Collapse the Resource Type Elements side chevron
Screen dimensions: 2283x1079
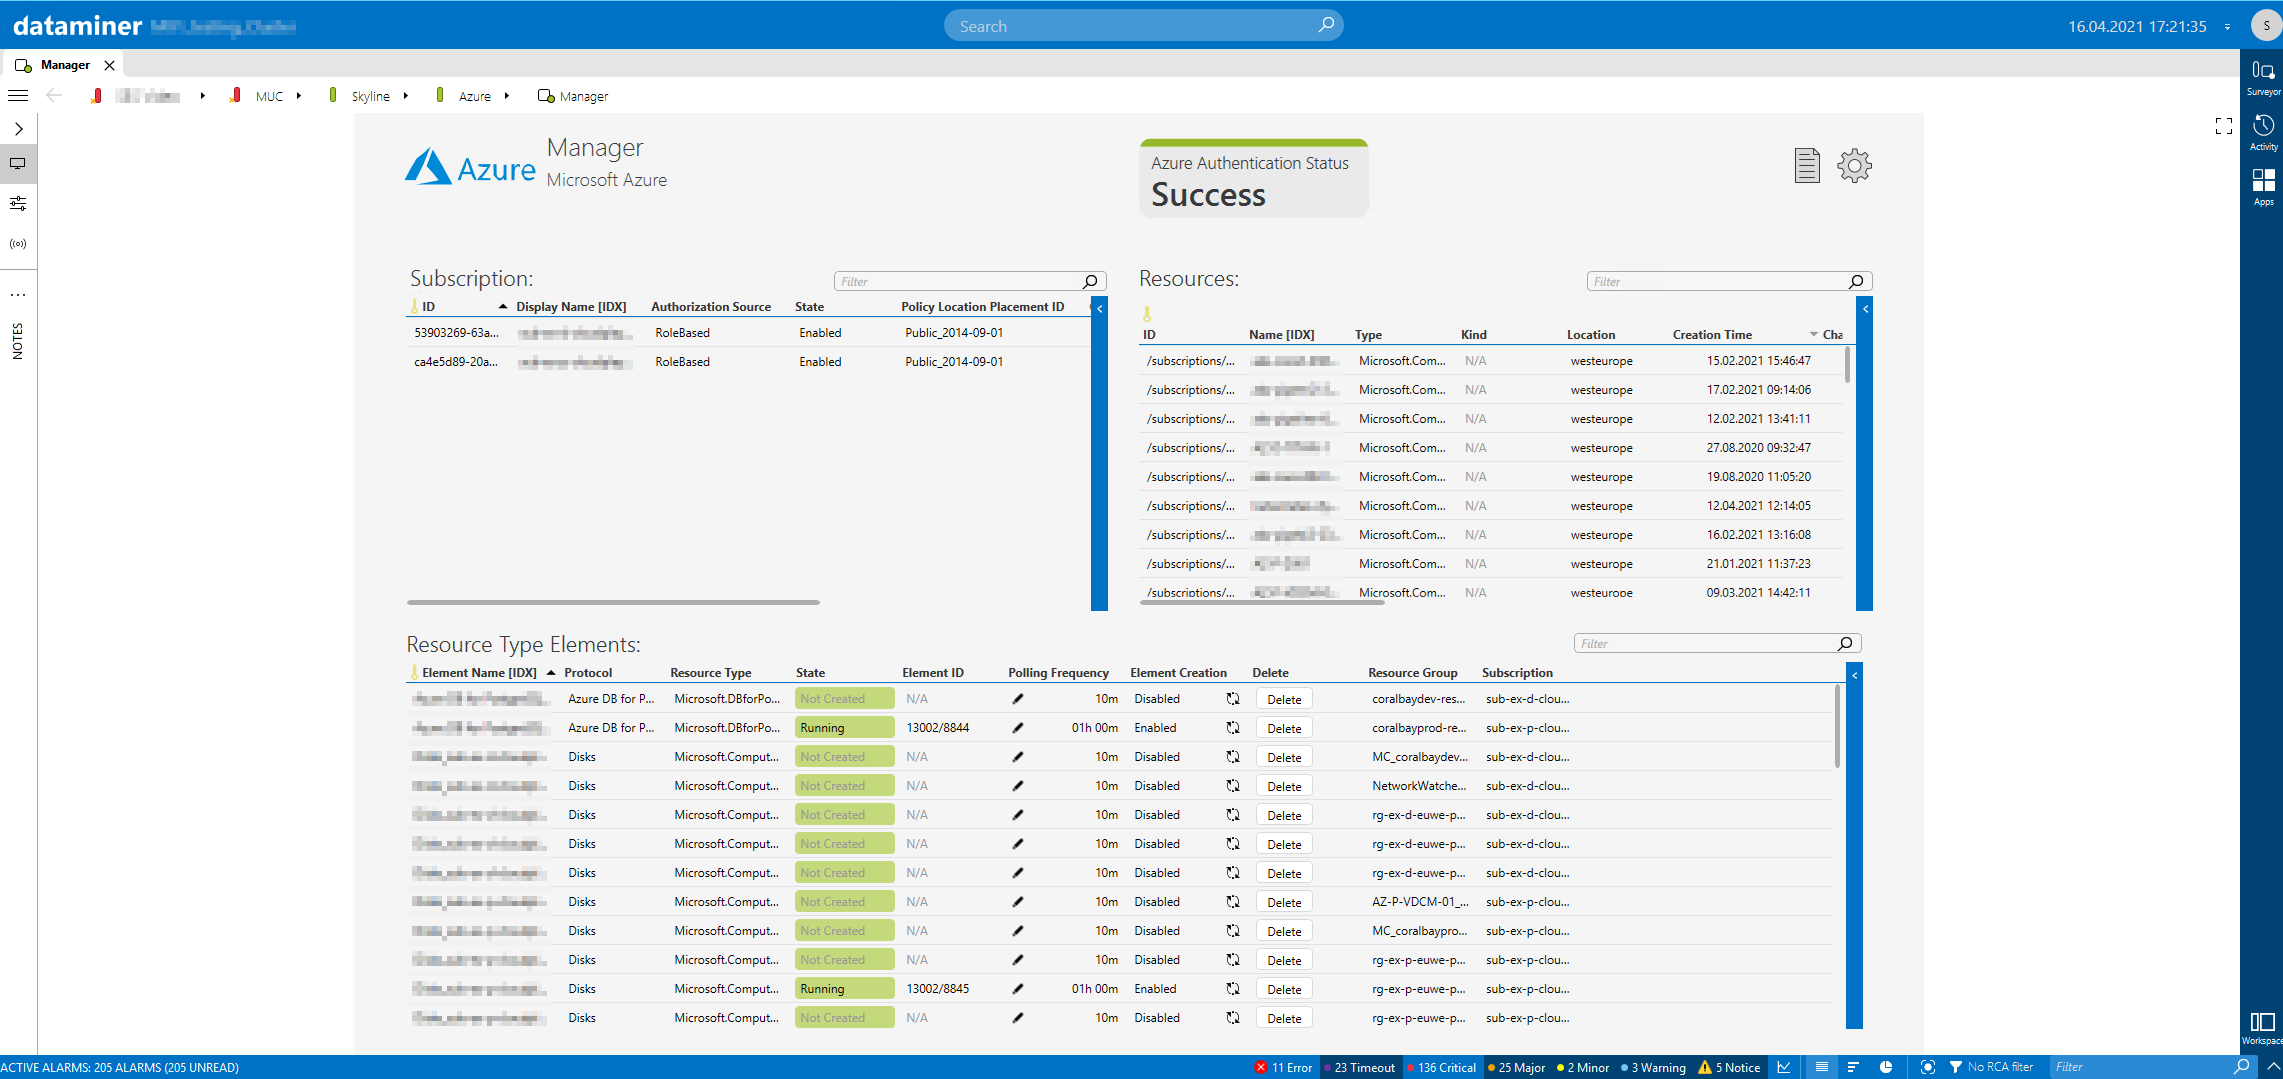(x=1855, y=676)
